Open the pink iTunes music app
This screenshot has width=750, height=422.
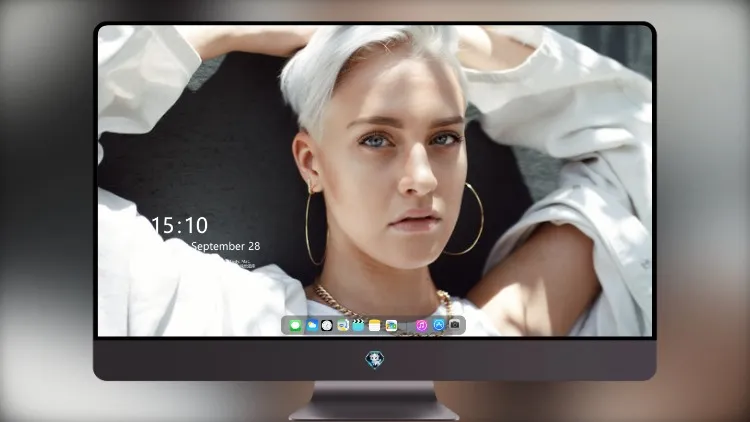point(421,326)
